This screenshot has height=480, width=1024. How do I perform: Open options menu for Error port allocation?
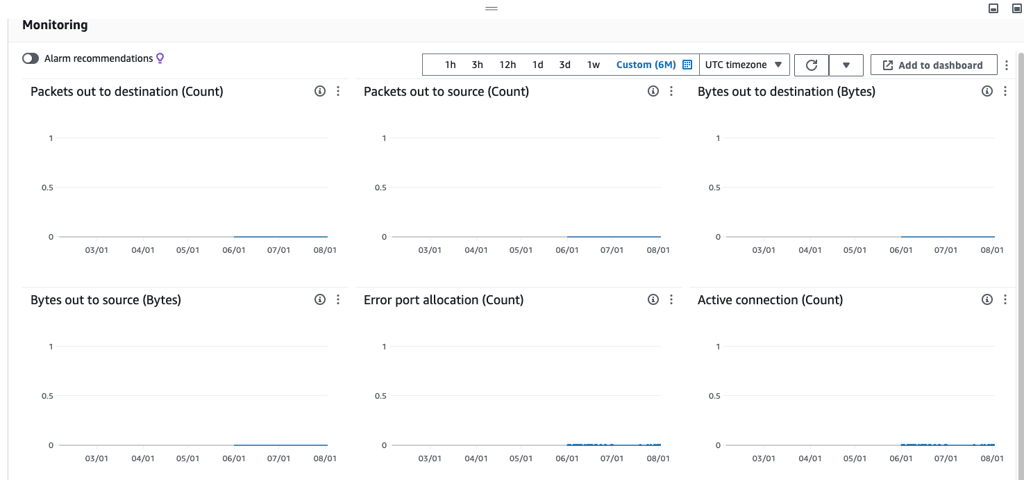pyautogui.click(x=671, y=300)
